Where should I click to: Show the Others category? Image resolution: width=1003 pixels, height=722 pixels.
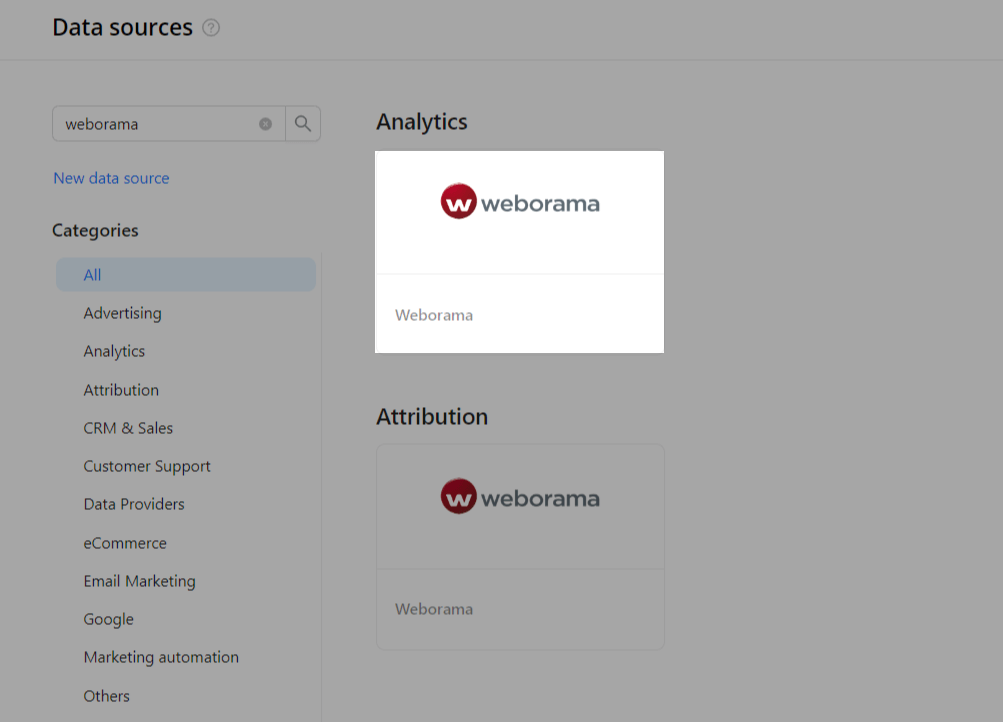point(106,696)
